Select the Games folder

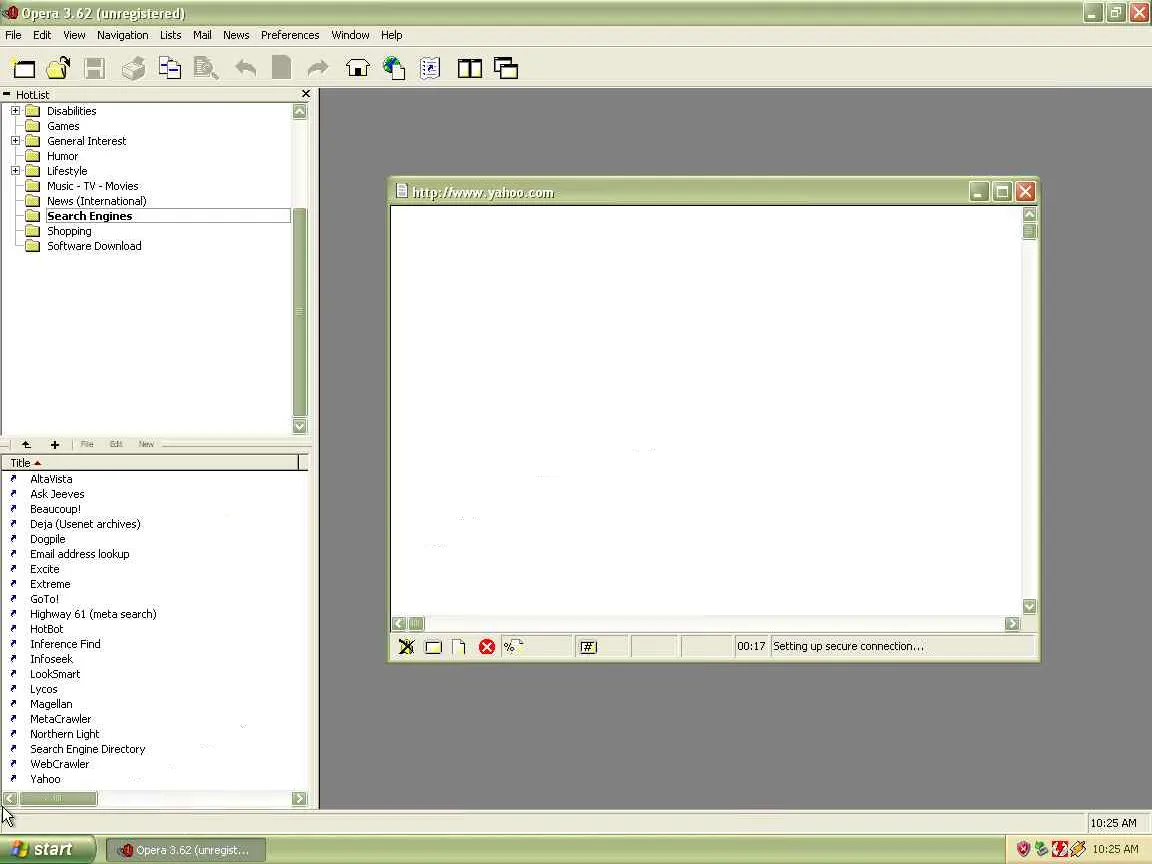tap(63, 126)
